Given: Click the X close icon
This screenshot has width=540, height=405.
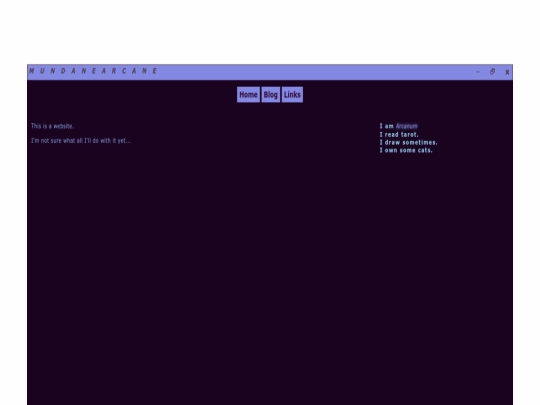Looking at the screenshot, I should point(507,72).
